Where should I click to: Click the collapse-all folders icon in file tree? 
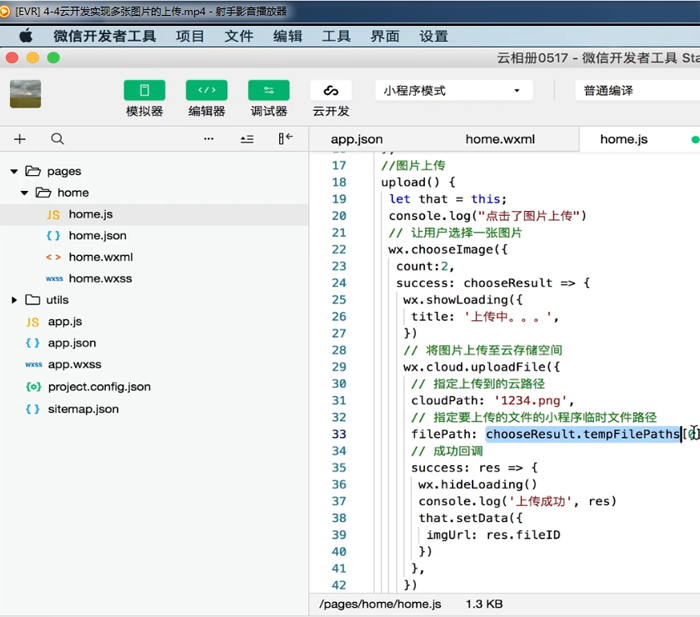point(247,139)
